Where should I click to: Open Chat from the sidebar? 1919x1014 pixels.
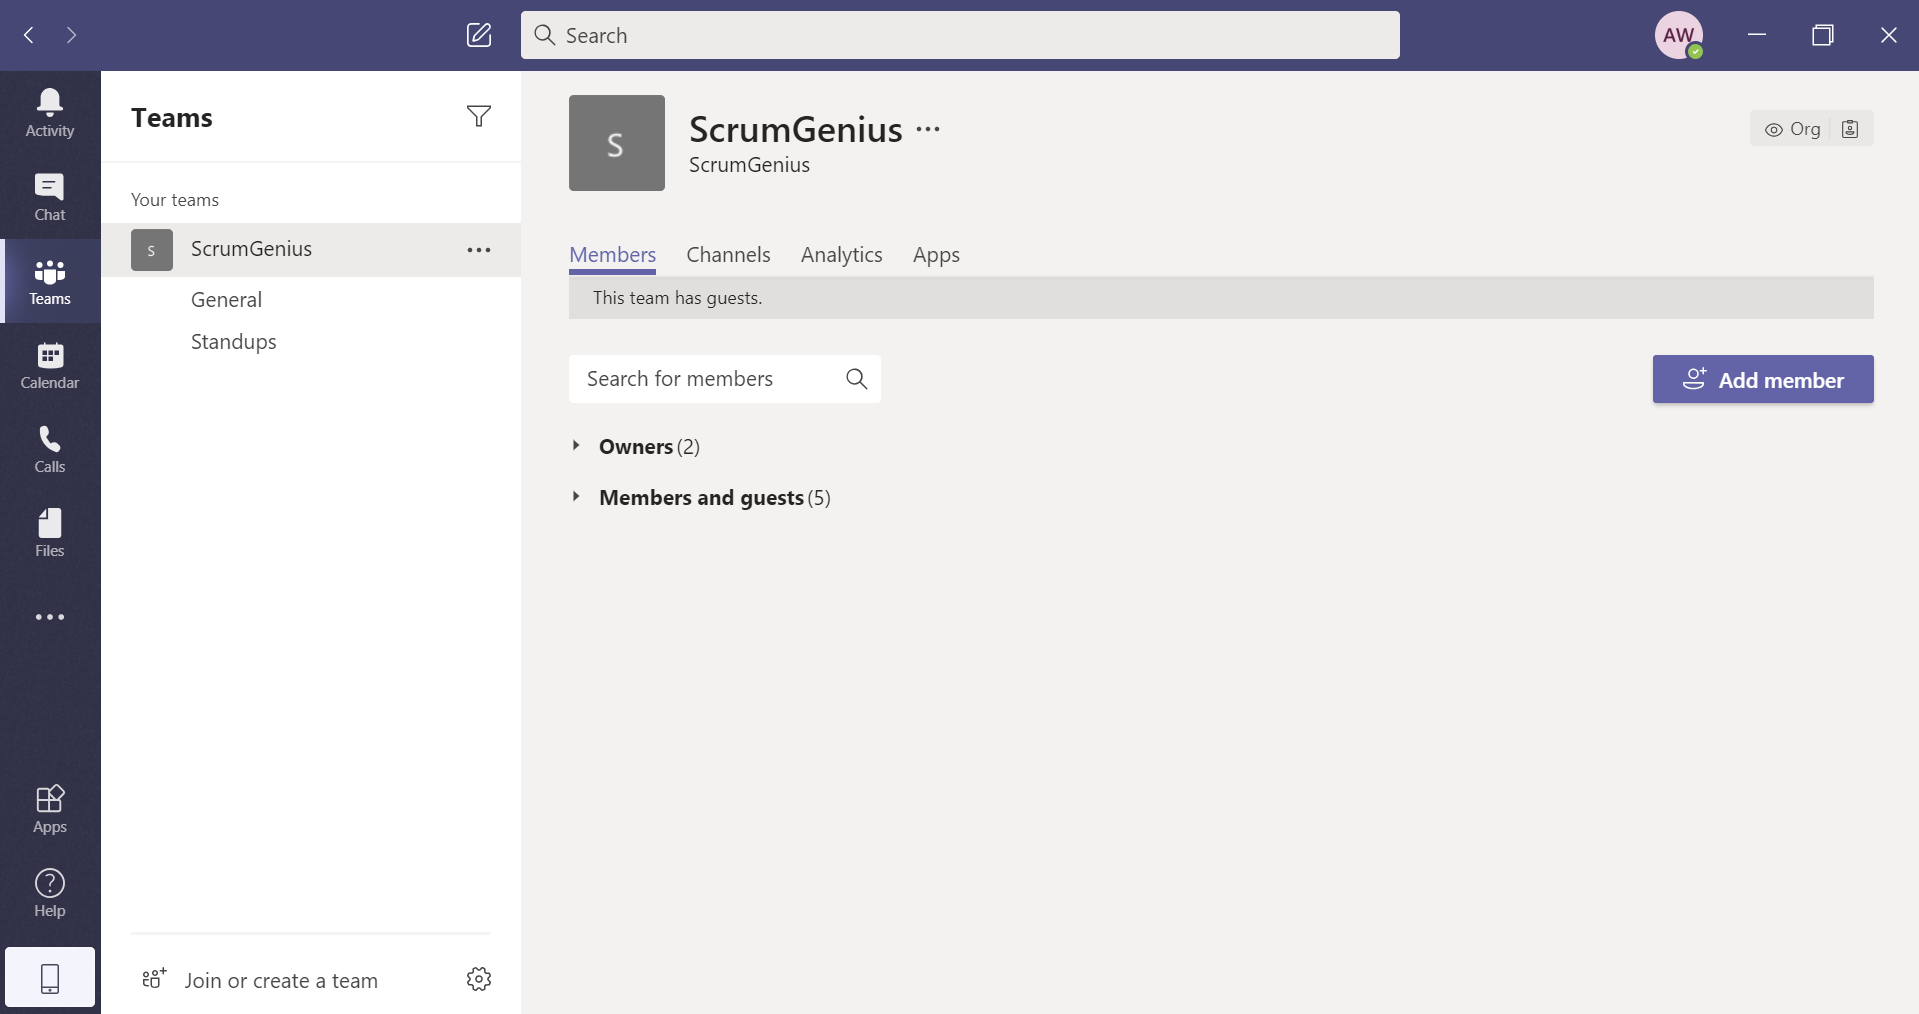(x=50, y=197)
